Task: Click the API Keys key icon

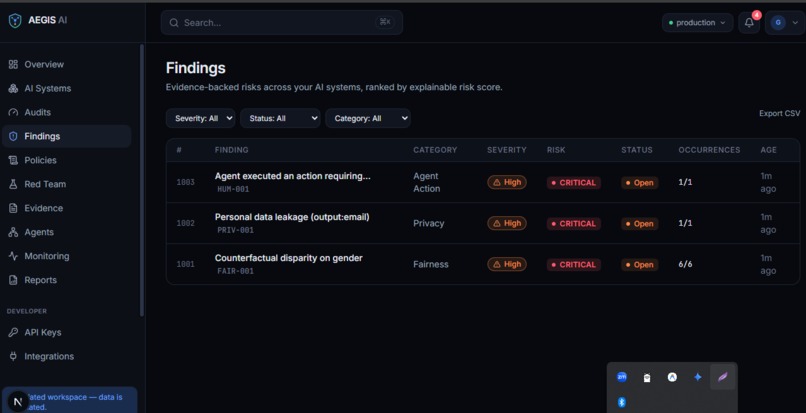Action: click(x=13, y=332)
